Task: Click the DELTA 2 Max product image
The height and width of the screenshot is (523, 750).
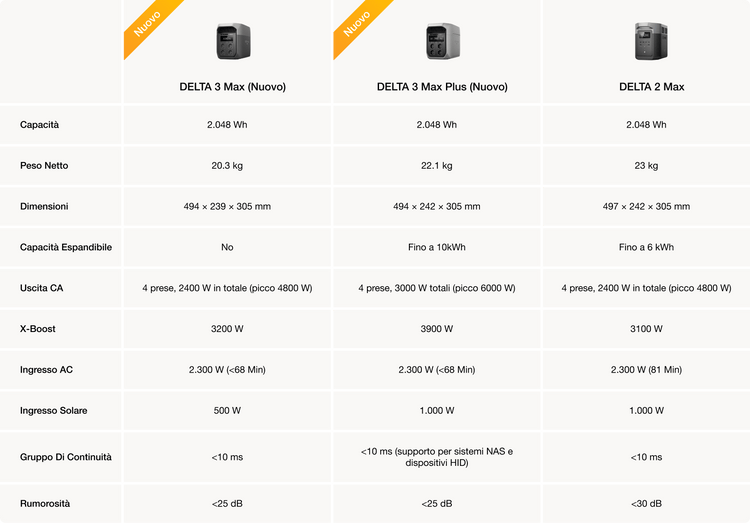Action: tap(651, 41)
